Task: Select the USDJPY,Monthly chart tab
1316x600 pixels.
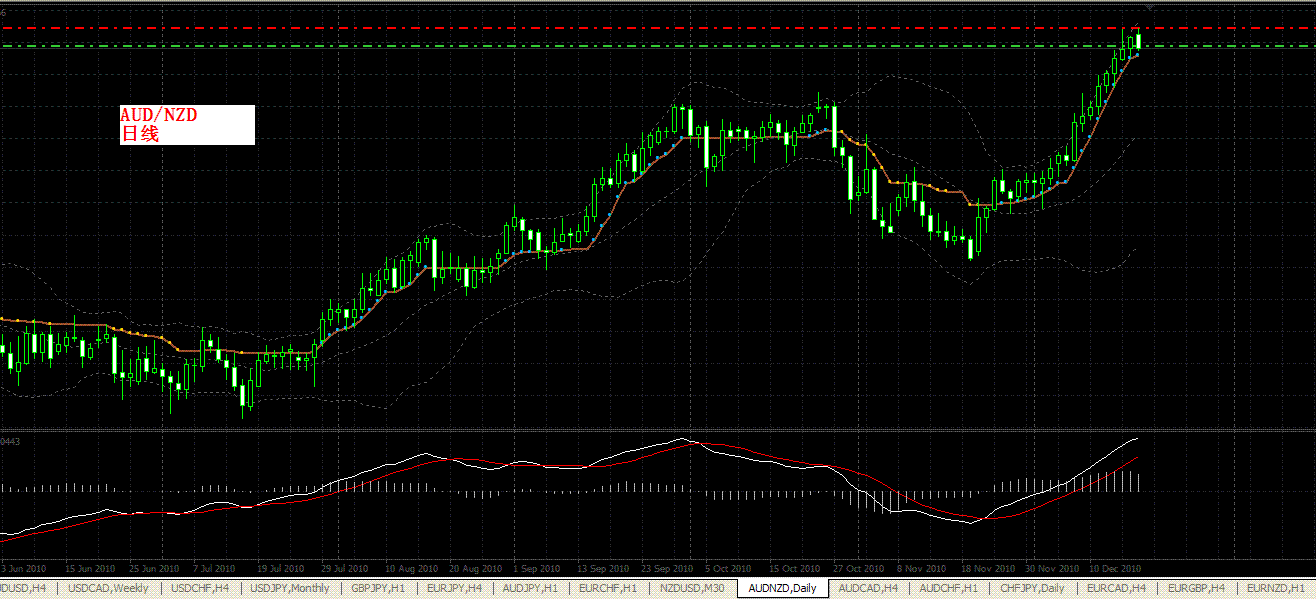Action: pos(291,588)
